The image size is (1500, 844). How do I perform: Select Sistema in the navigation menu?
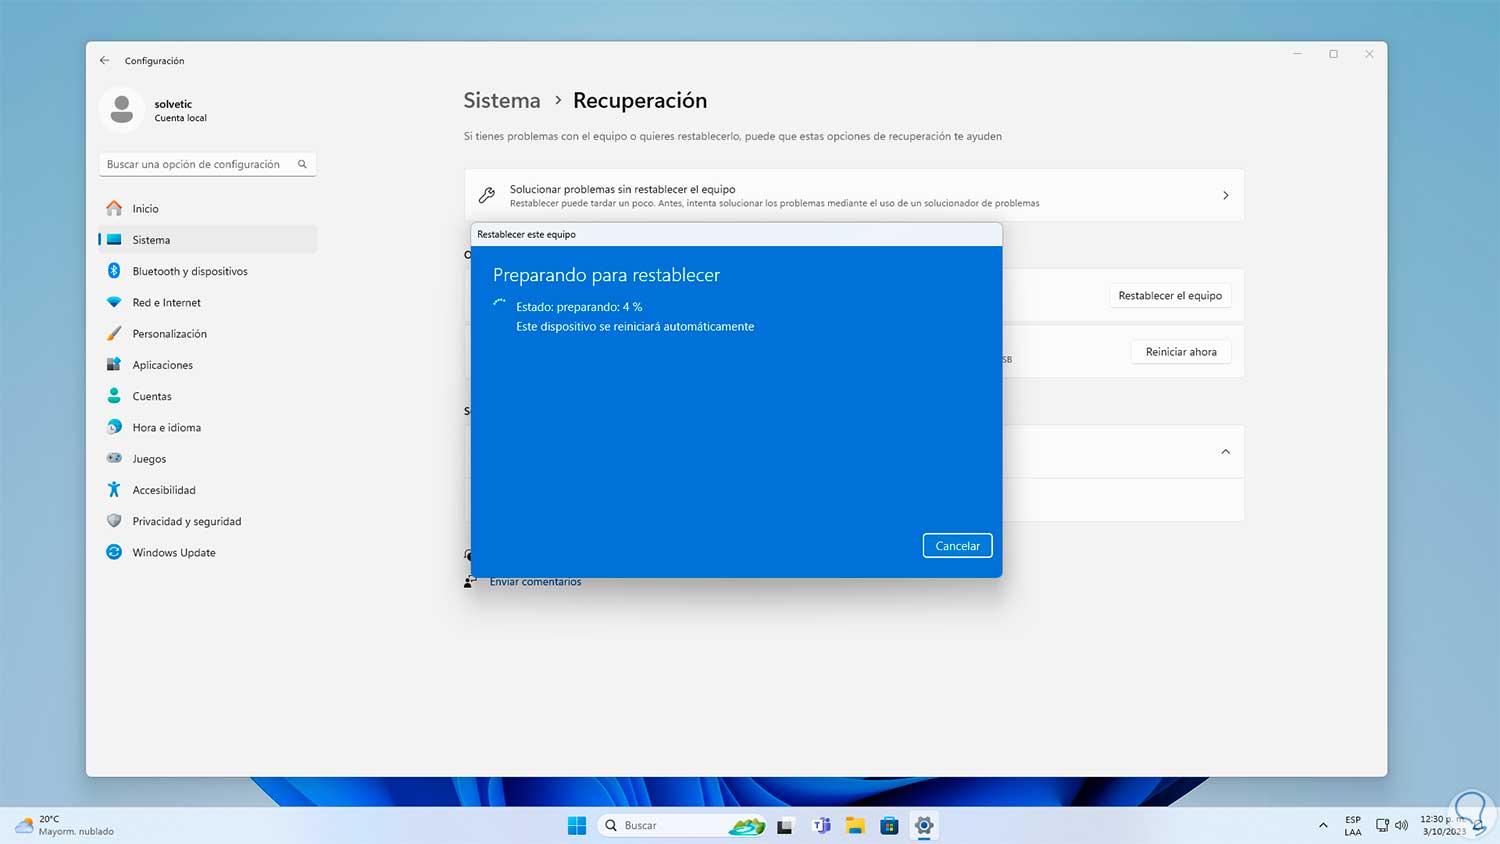click(x=150, y=239)
